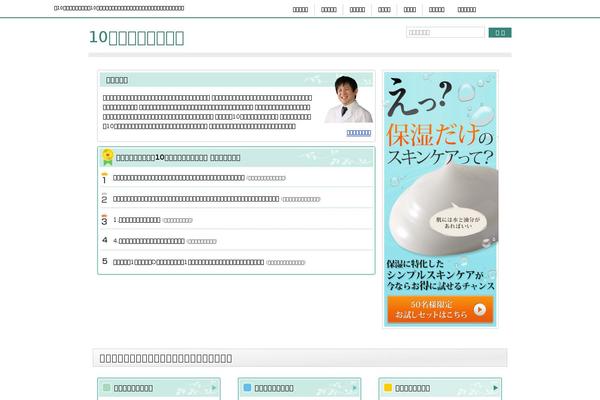Click the 保湿だけの headline in the ad banner
Image resolution: width=600 pixels, height=400 pixels.
tap(439, 135)
